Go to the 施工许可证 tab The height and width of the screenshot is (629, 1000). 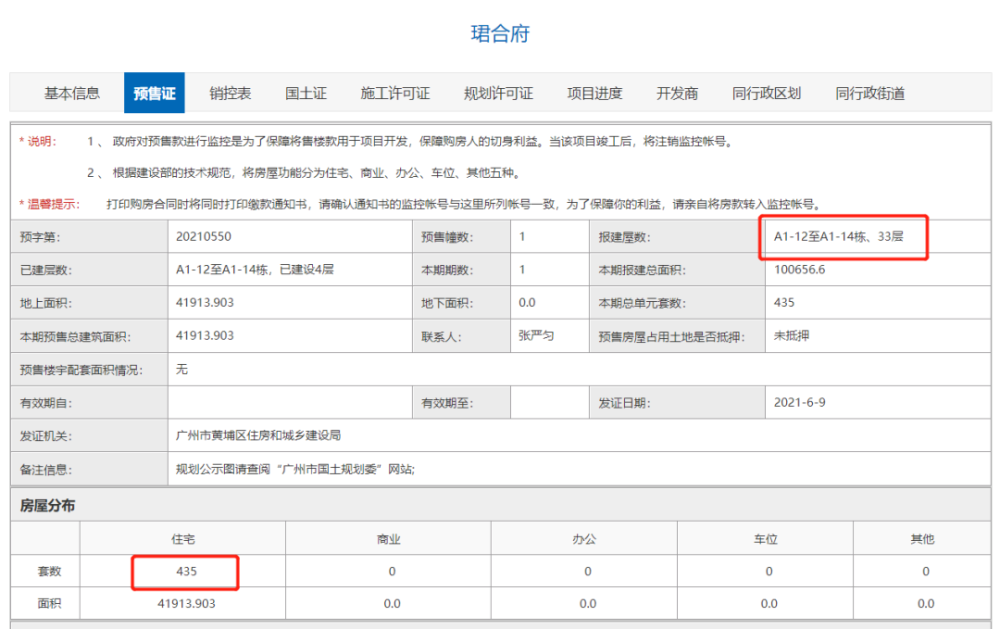(395, 93)
